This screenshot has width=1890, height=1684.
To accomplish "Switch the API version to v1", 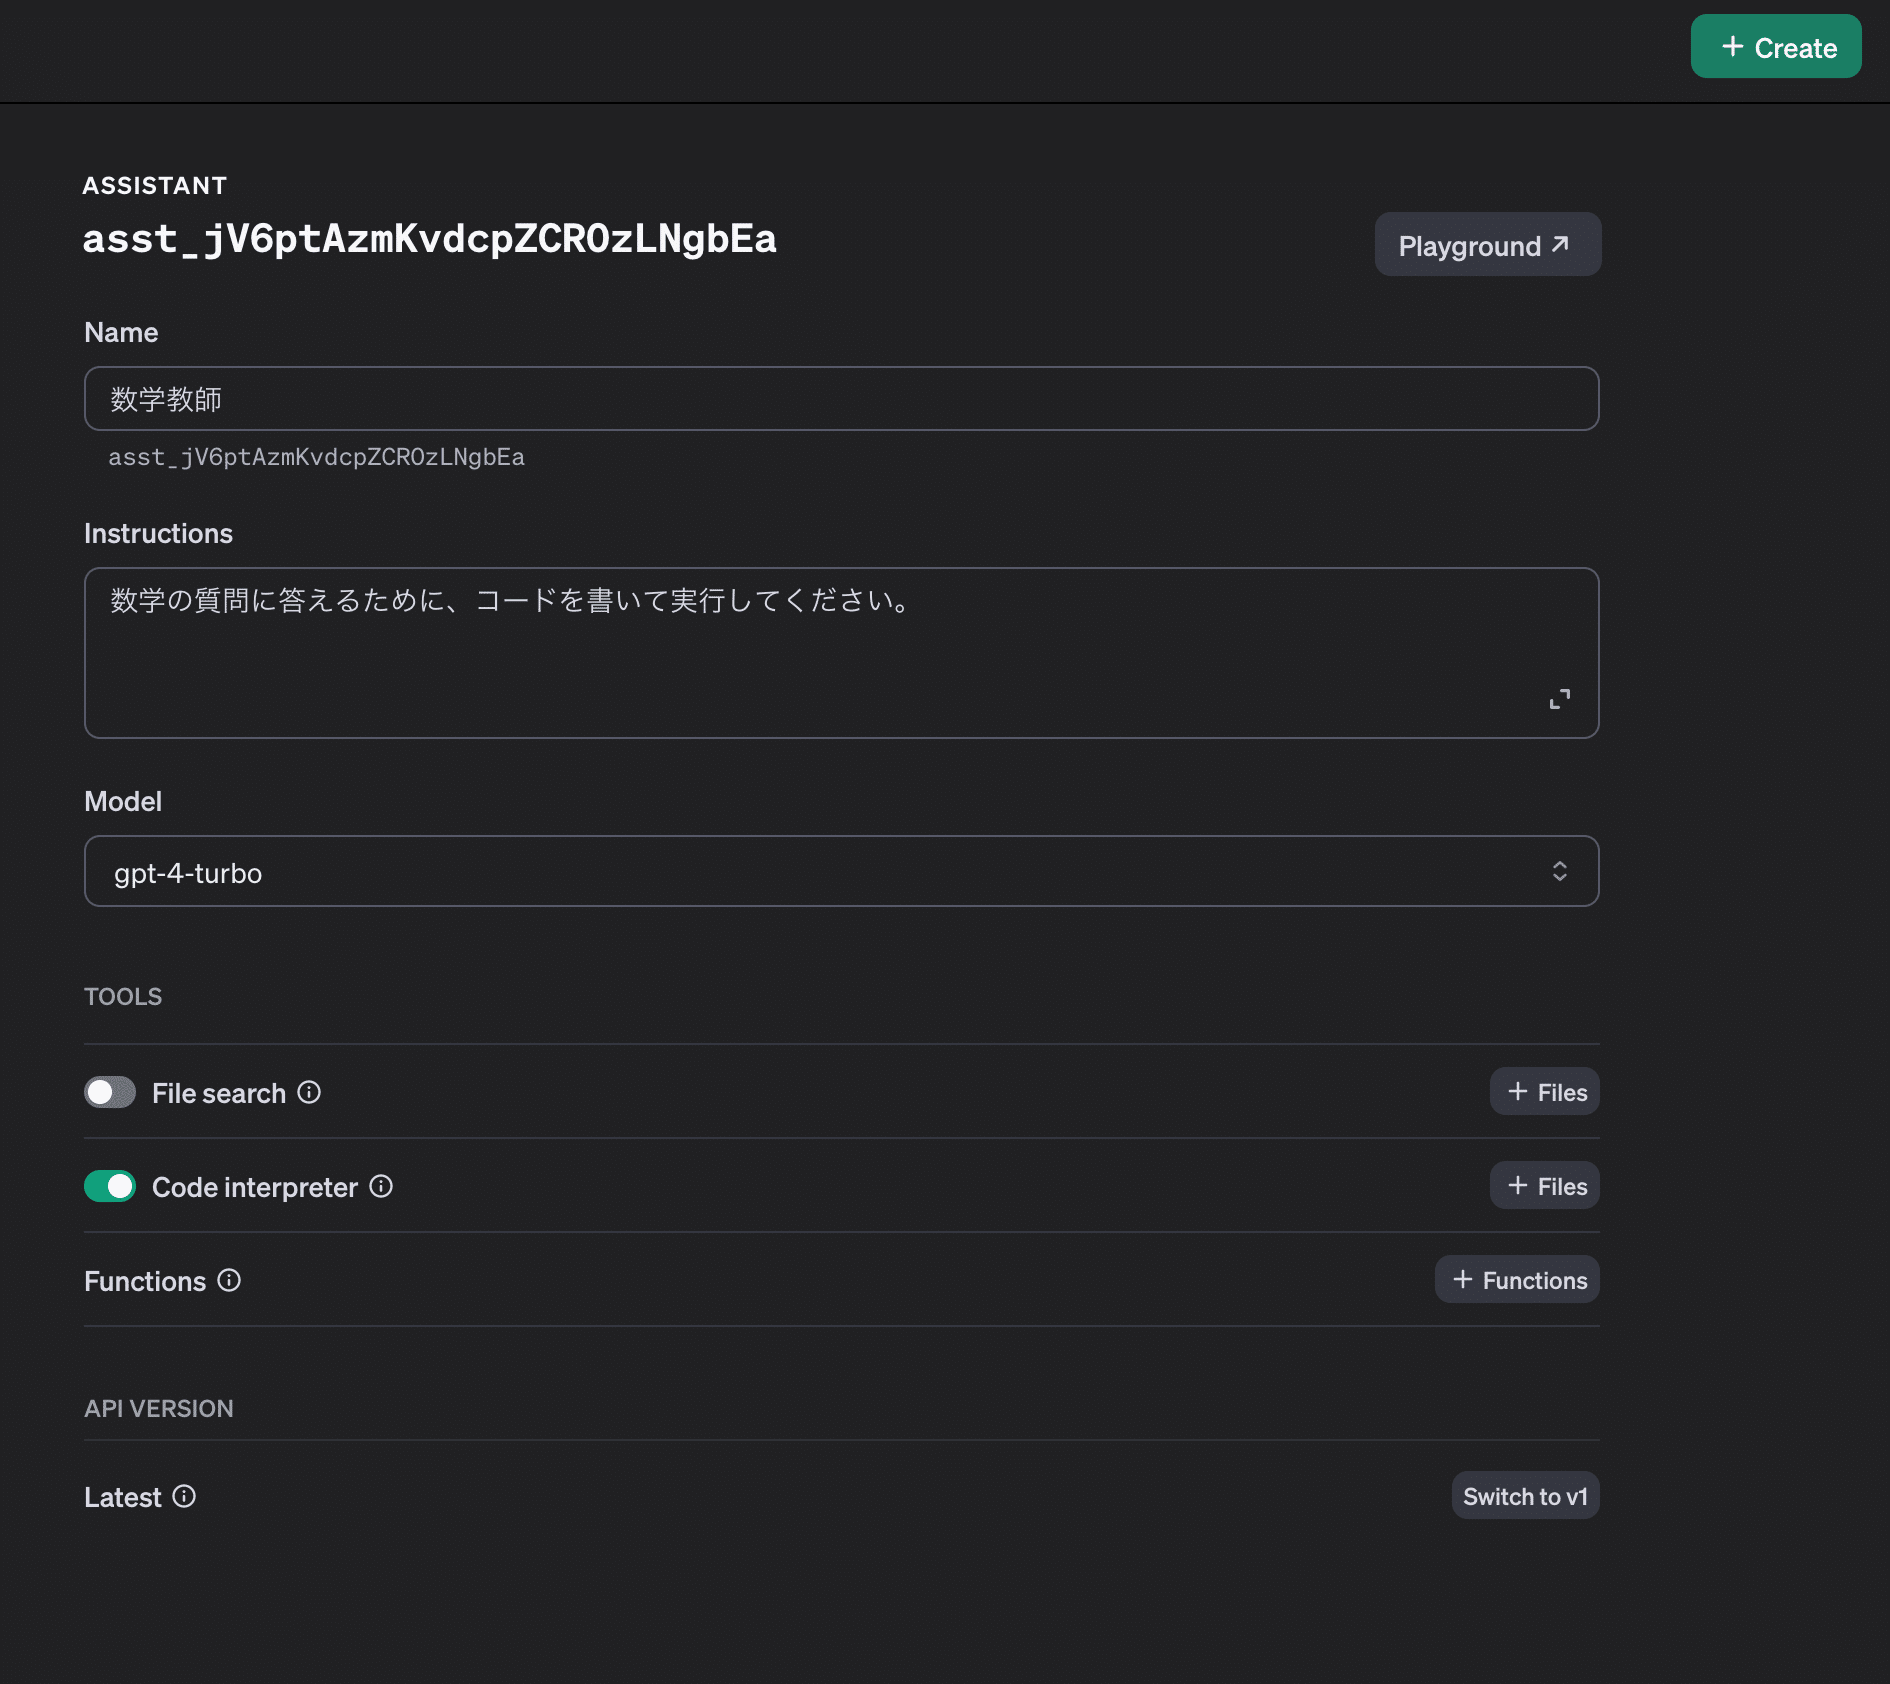I will [x=1525, y=1496].
